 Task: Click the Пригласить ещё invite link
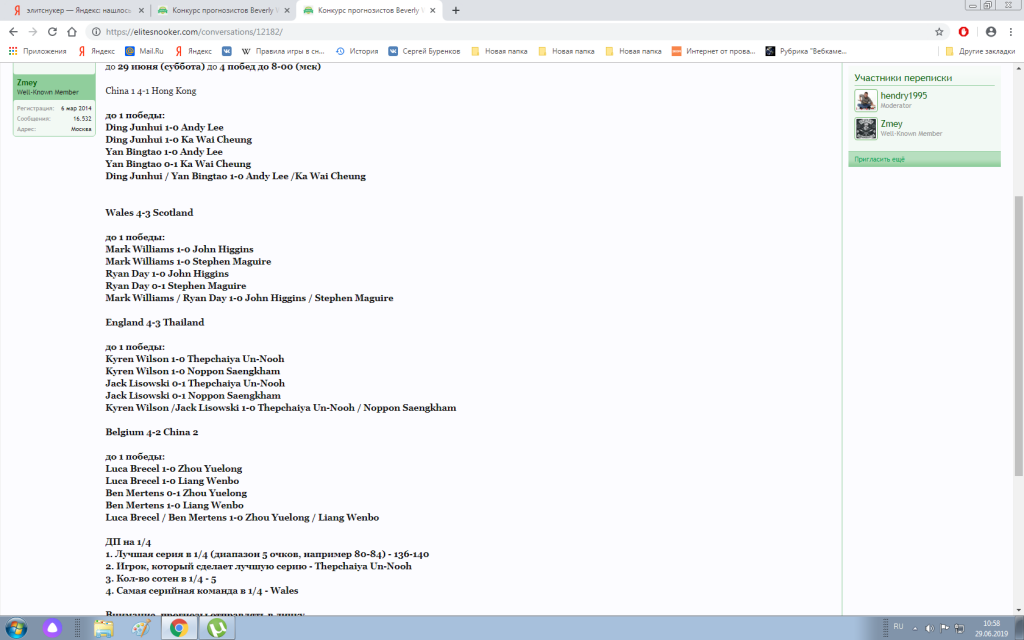click(x=879, y=159)
